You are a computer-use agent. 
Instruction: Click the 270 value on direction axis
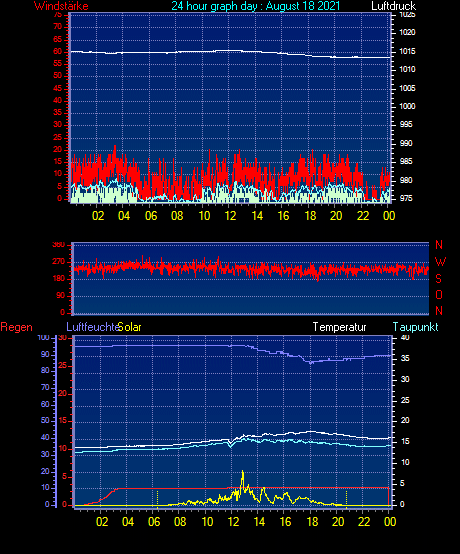tap(59, 262)
